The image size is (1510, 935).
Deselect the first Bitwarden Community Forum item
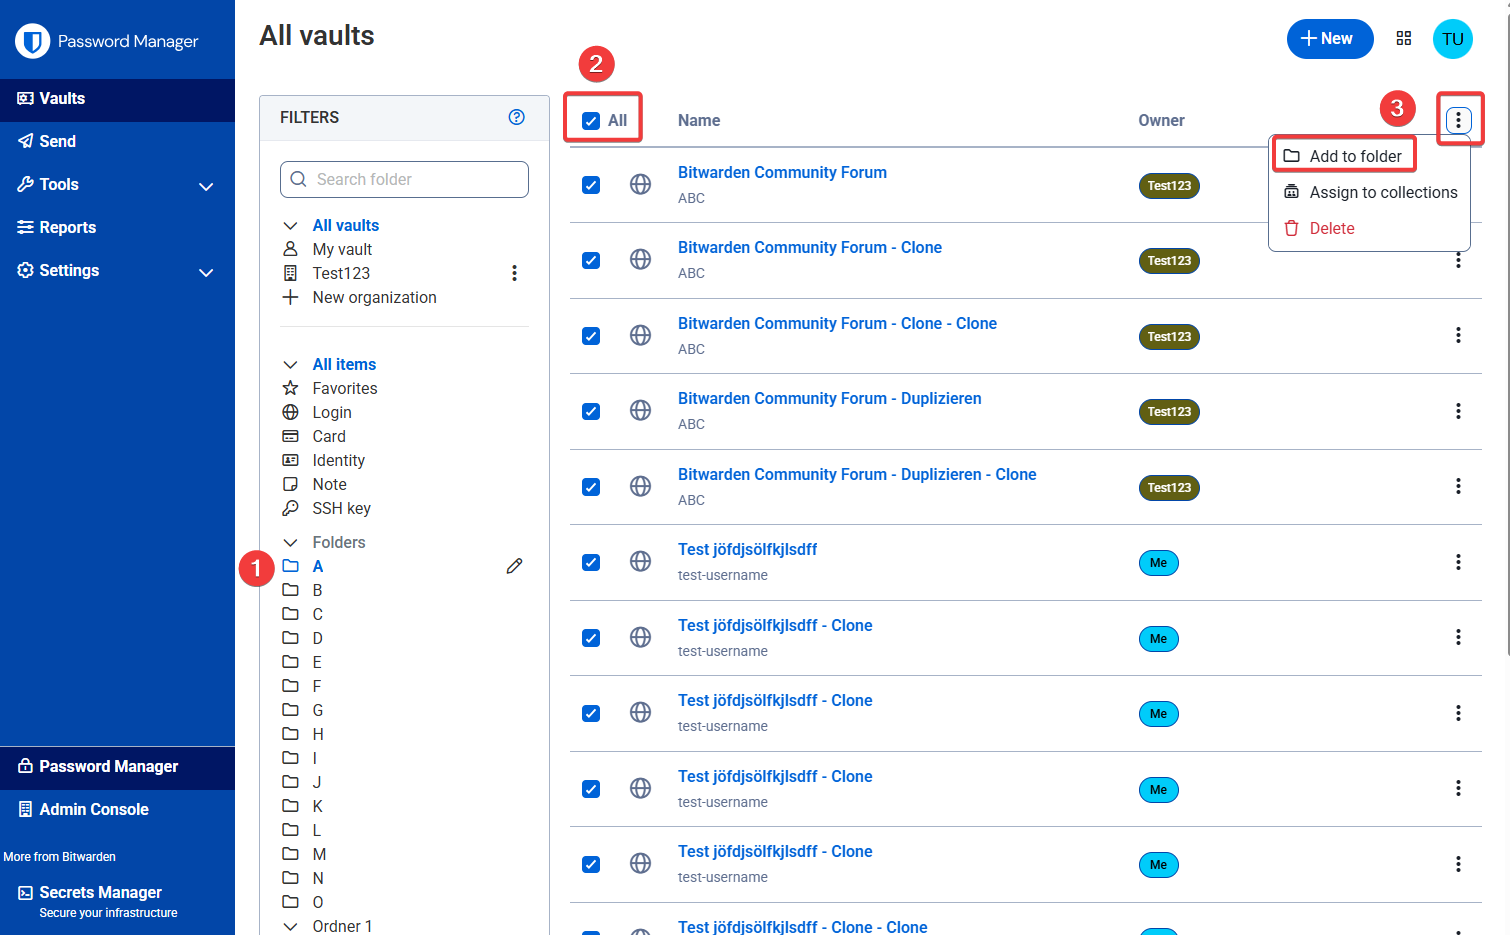point(591,185)
